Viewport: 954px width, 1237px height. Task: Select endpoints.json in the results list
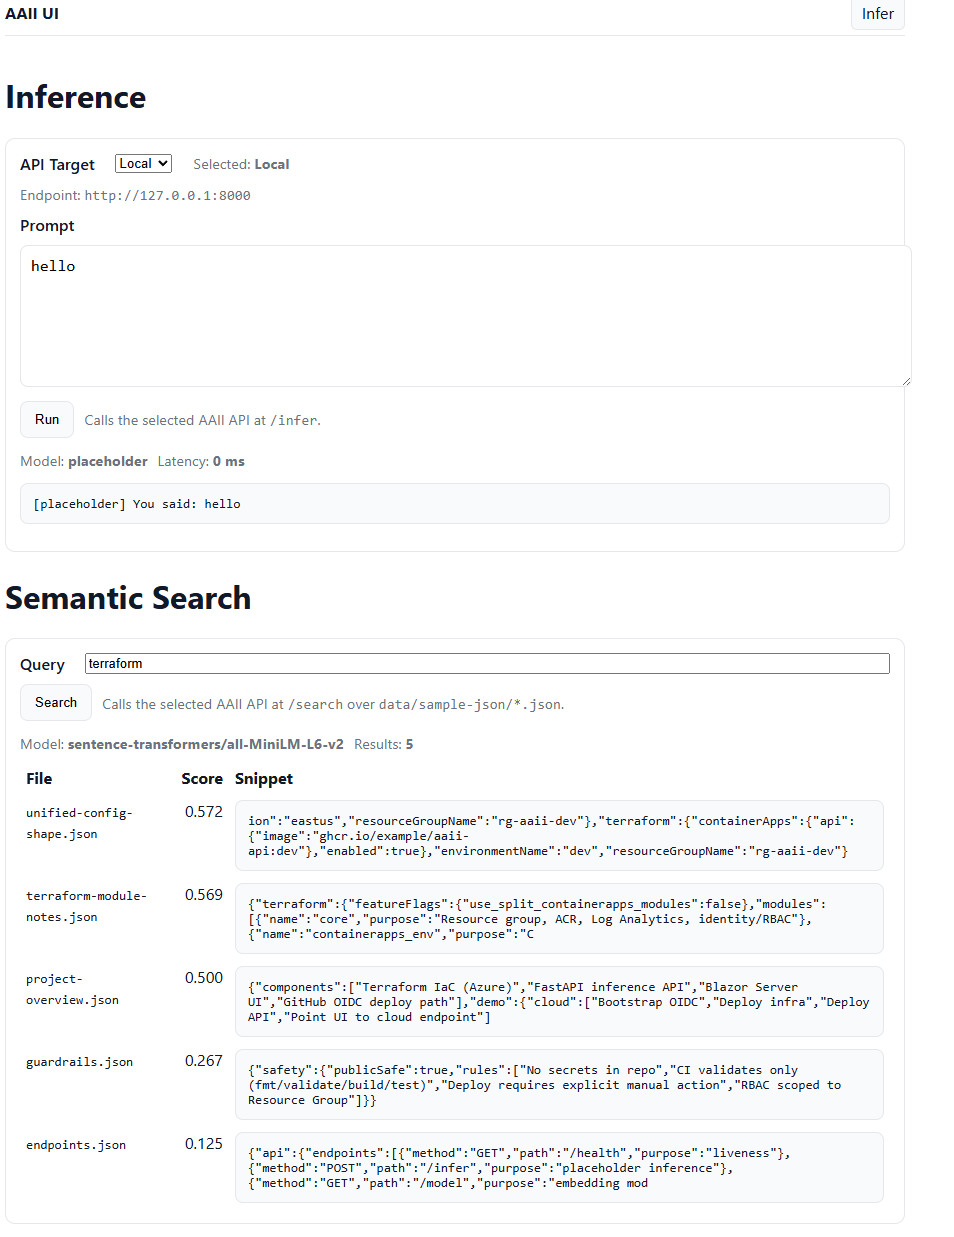[x=75, y=1144]
